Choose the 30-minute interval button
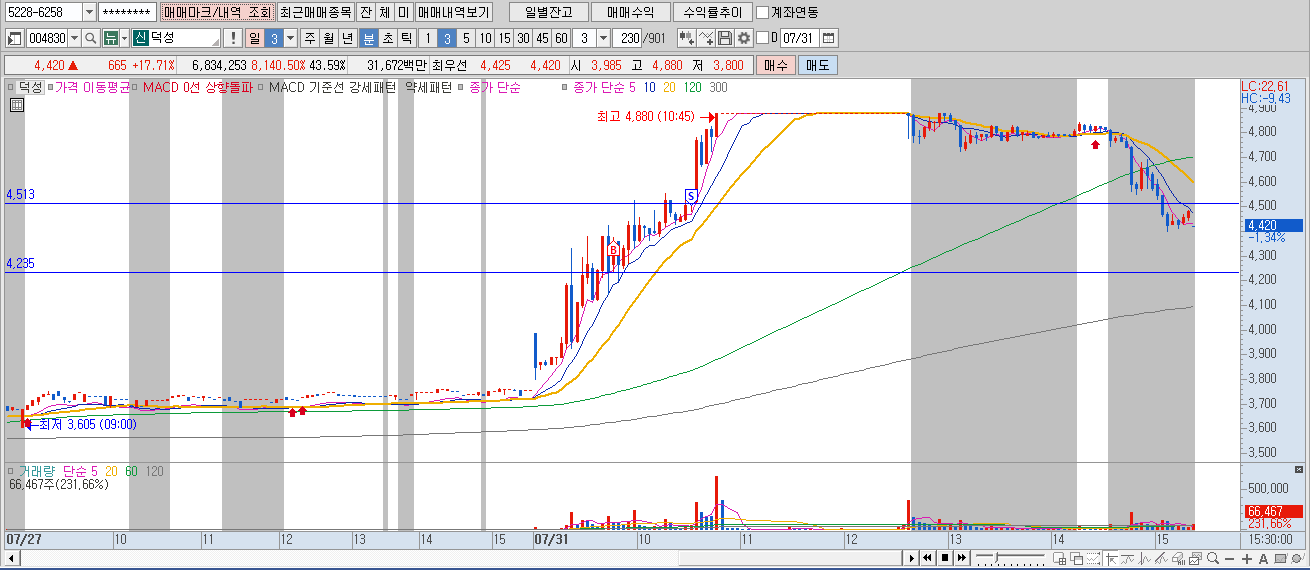The height and width of the screenshot is (570, 1310). click(523, 38)
